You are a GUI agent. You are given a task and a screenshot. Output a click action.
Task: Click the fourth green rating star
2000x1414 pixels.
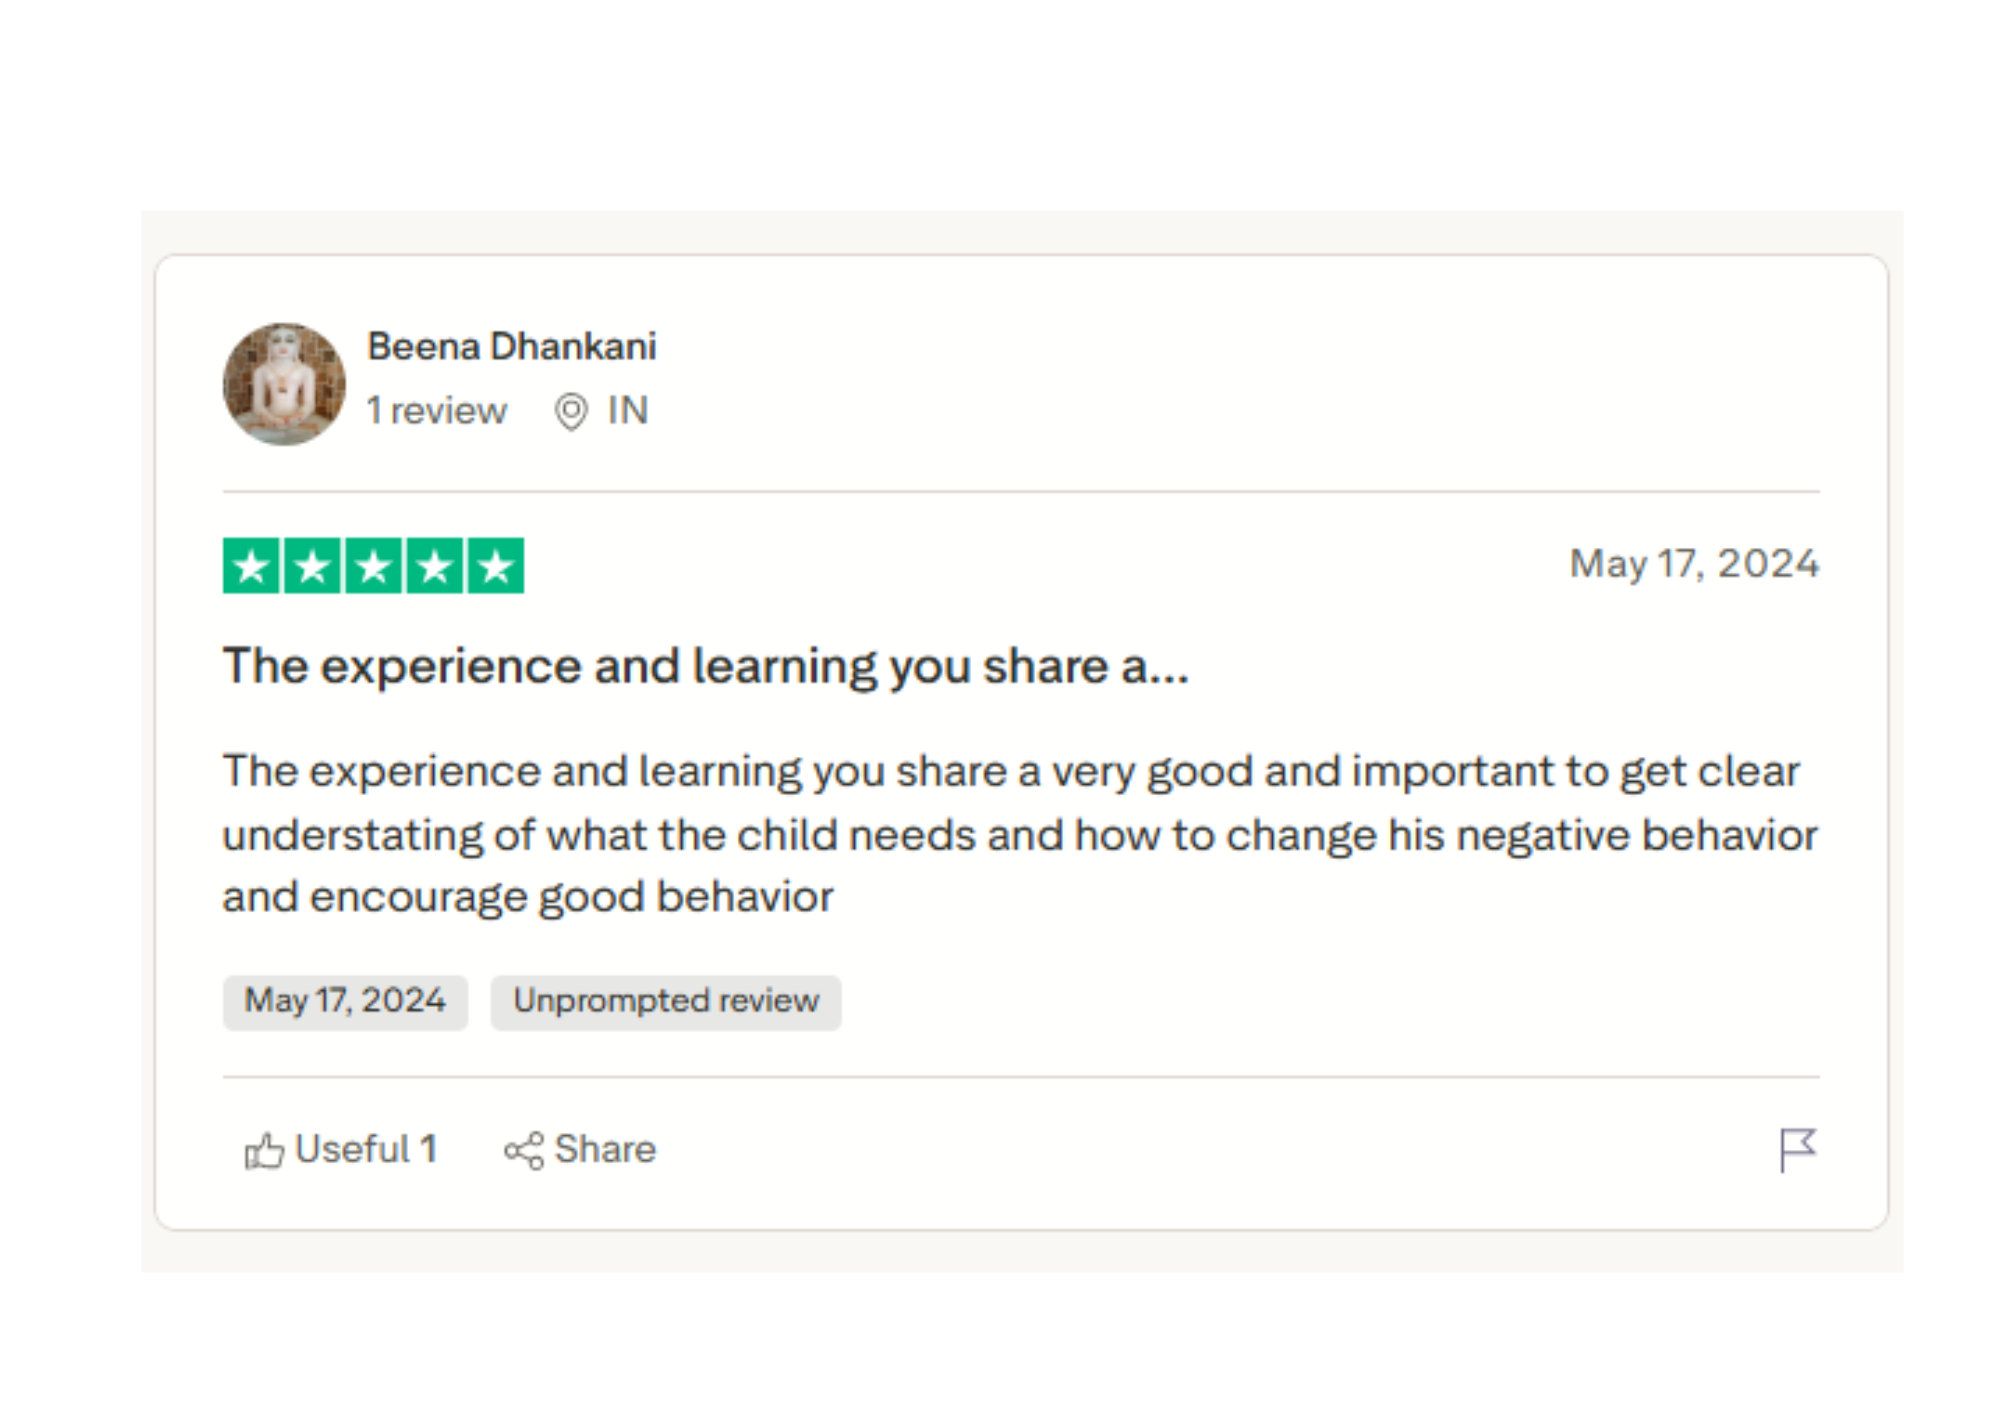tap(434, 566)
